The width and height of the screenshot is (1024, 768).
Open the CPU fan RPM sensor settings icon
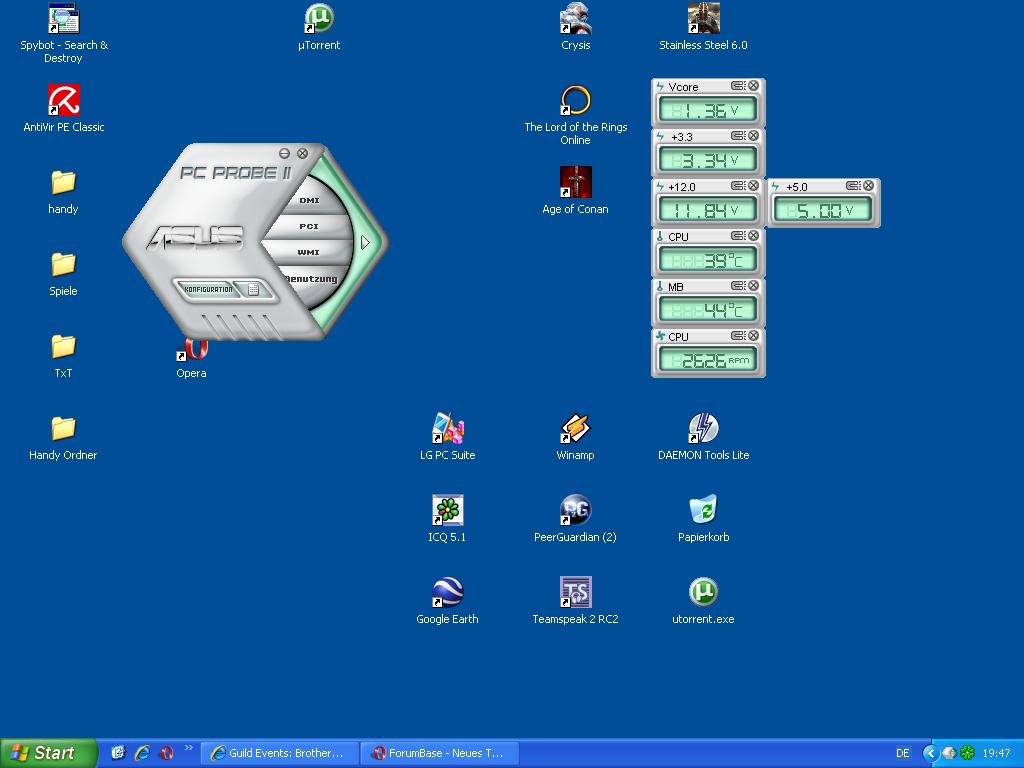click(738, 336)
